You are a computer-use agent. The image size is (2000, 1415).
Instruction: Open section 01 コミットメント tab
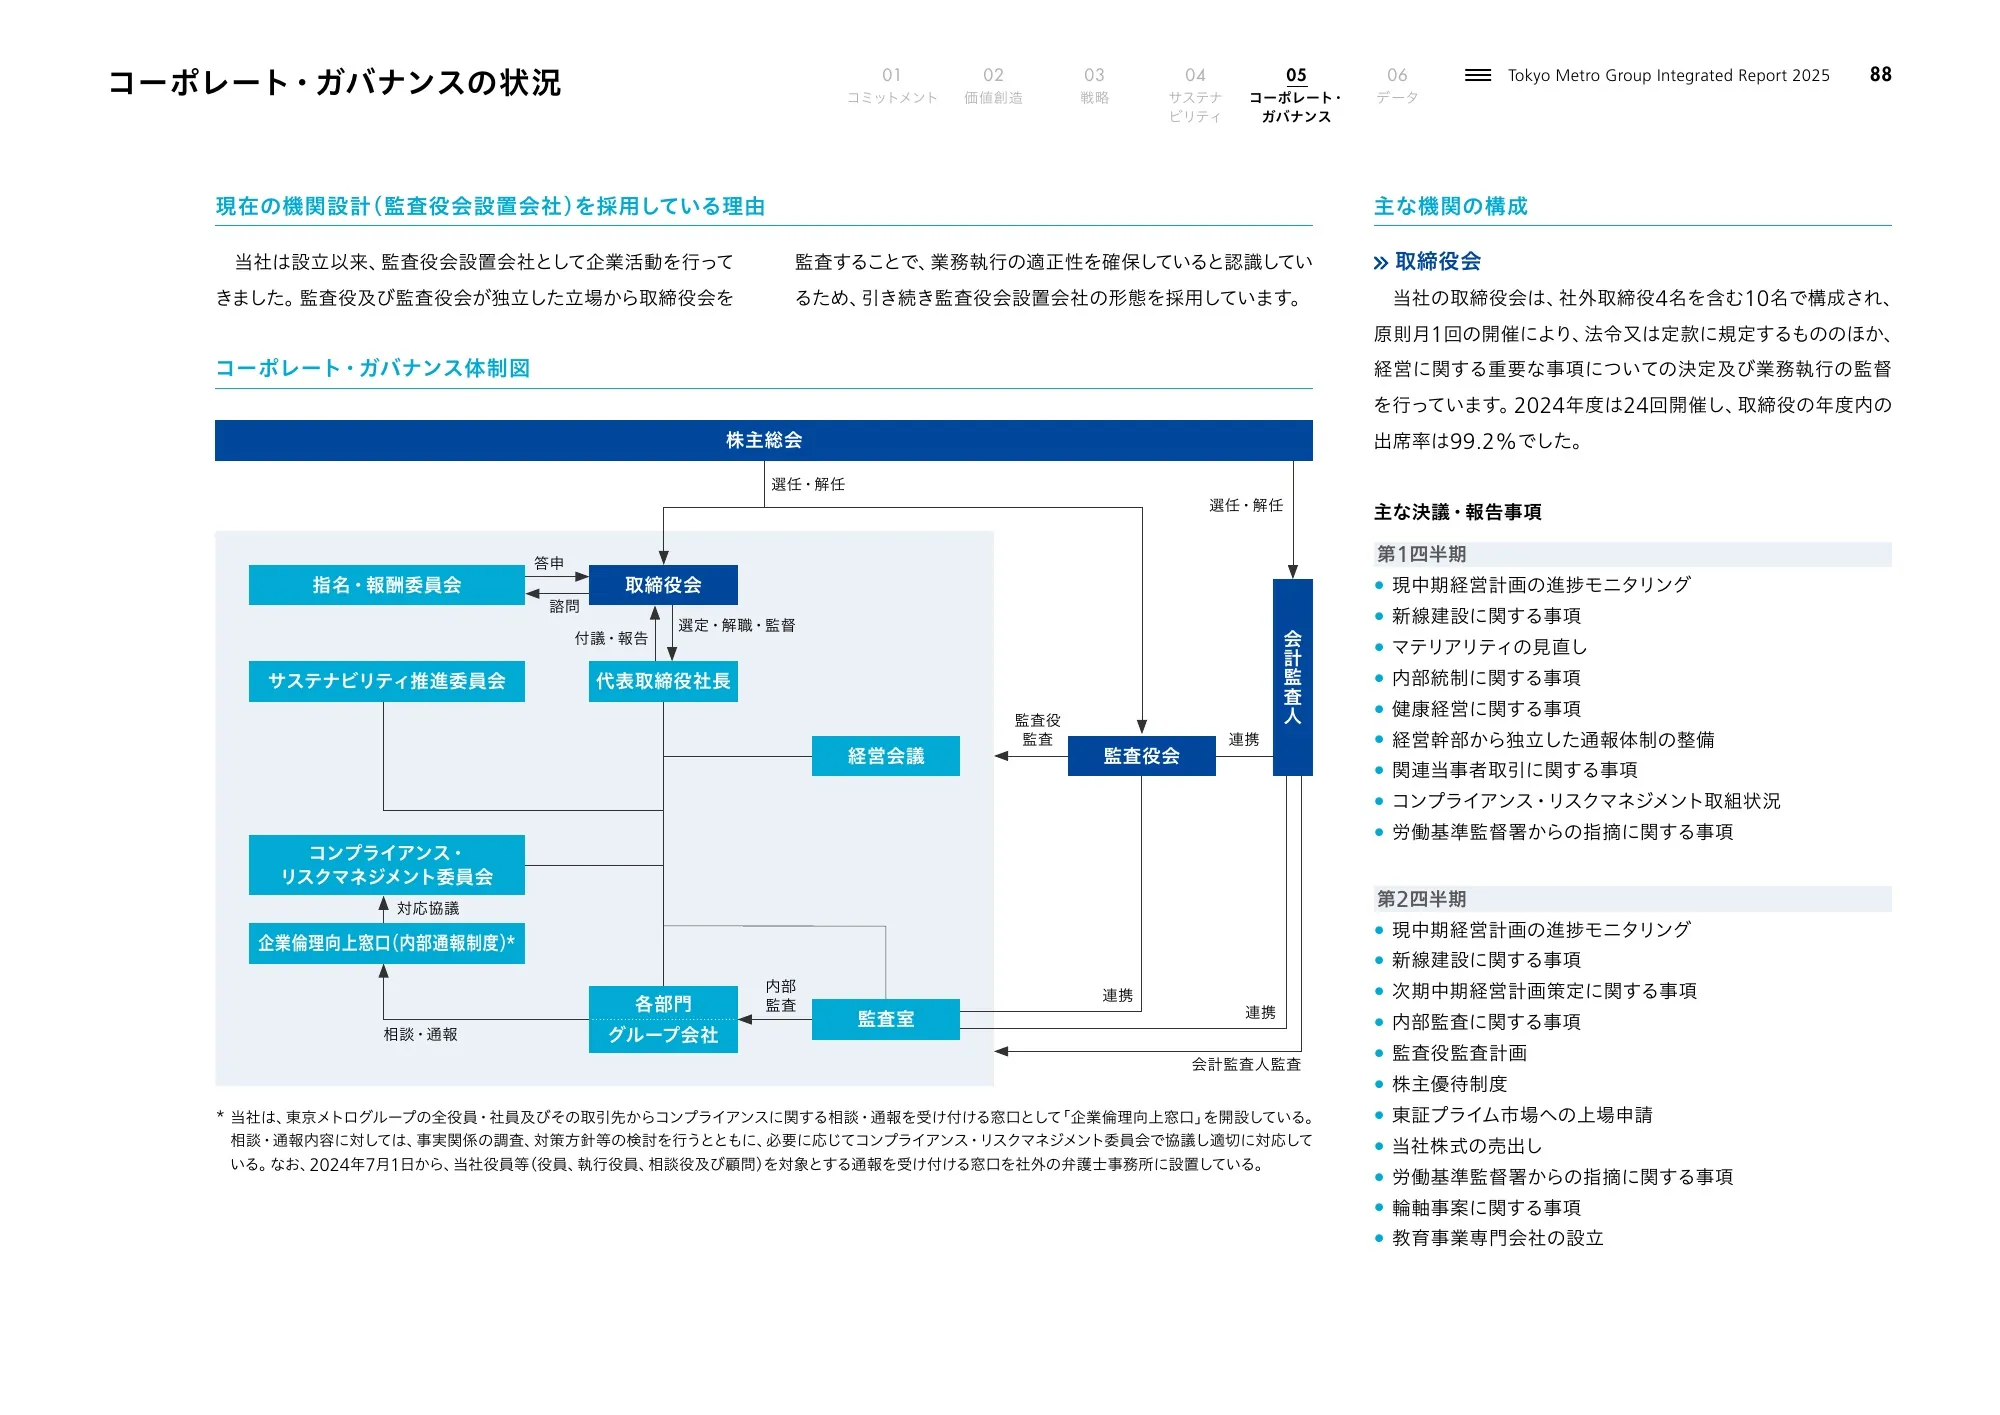tap(892, 86)
